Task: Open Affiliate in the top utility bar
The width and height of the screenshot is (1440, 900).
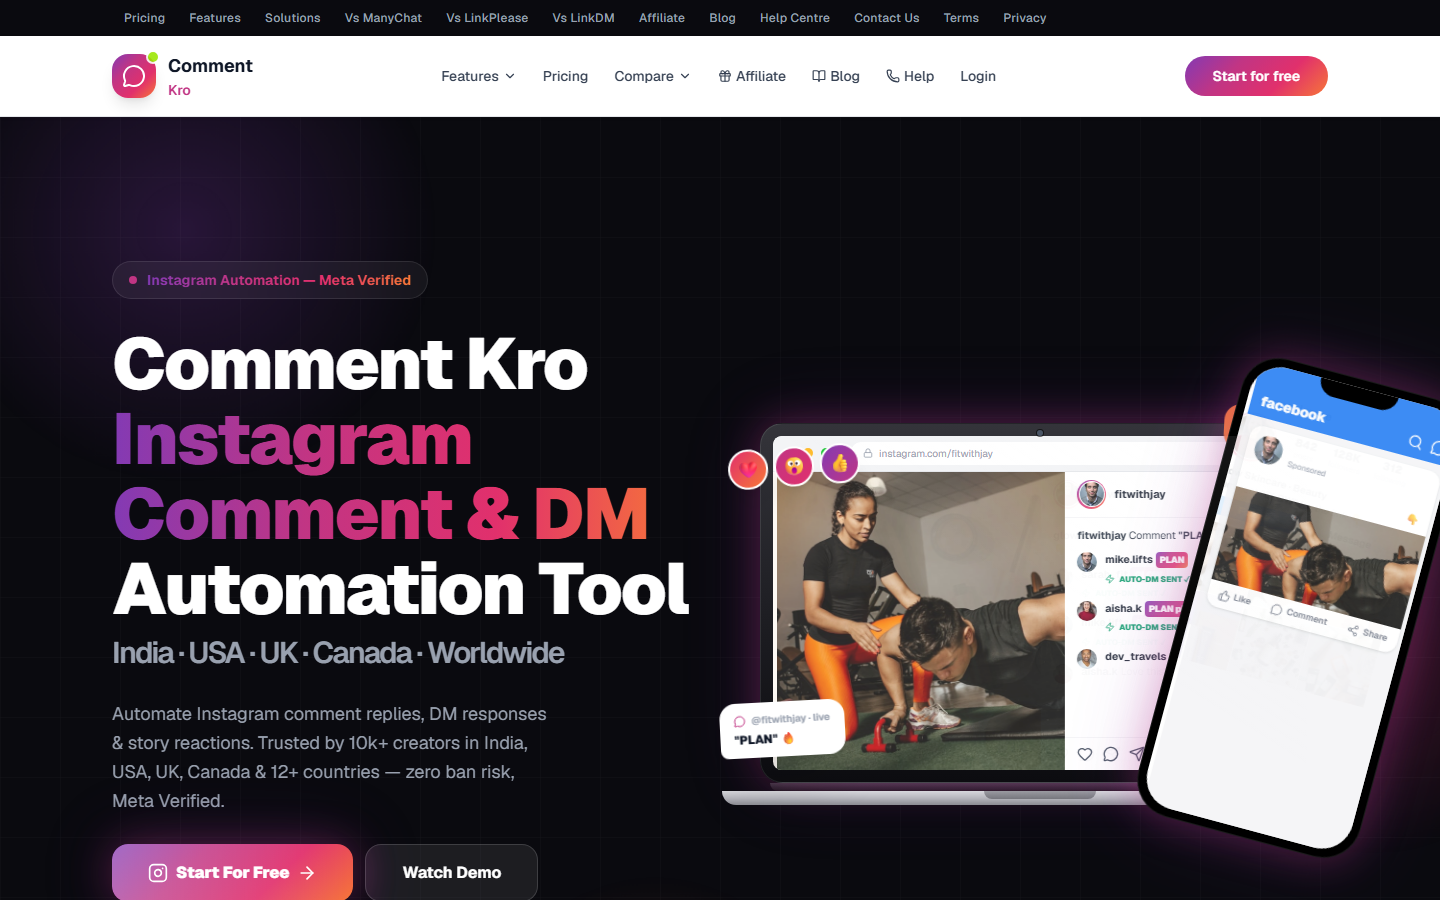Action: pyautogui.click(x=662, y=18)
